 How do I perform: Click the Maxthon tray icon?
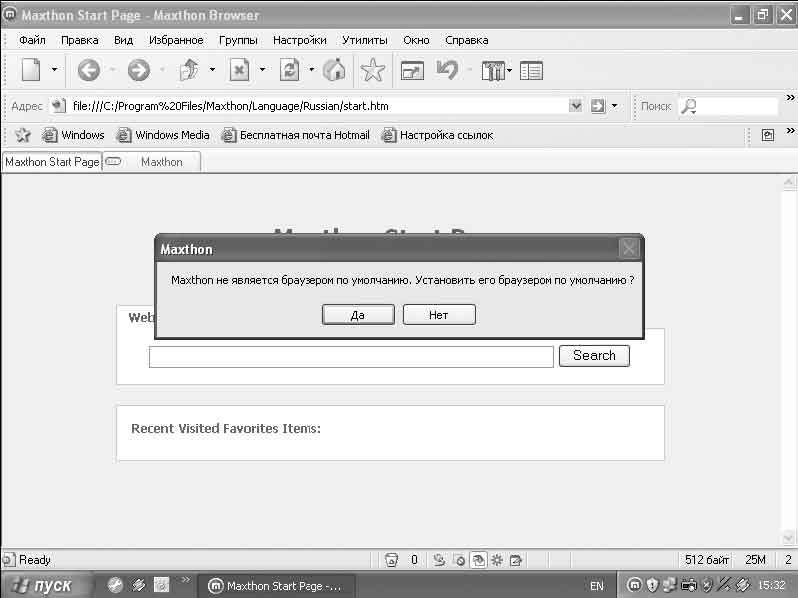pyautogui.click(x=633, y=585)
